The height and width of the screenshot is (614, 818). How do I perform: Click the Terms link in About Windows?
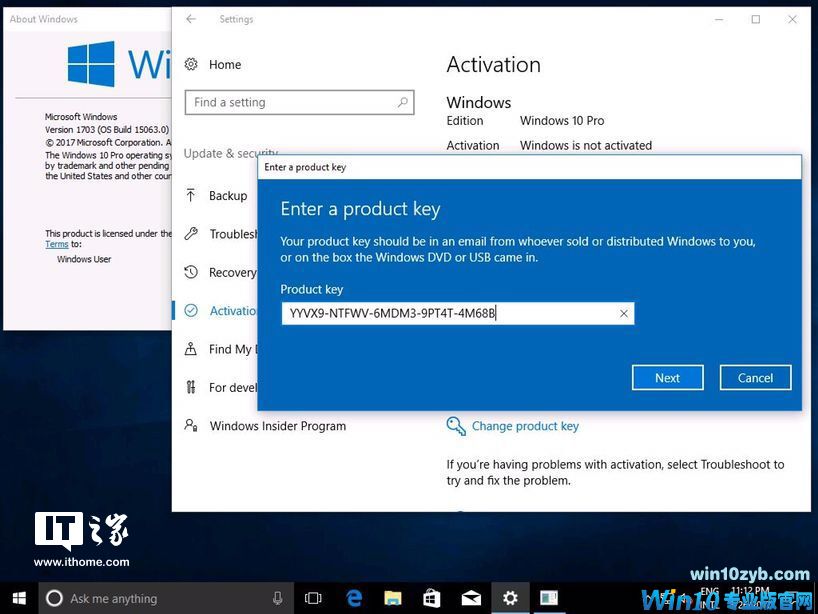click(57, 244)
